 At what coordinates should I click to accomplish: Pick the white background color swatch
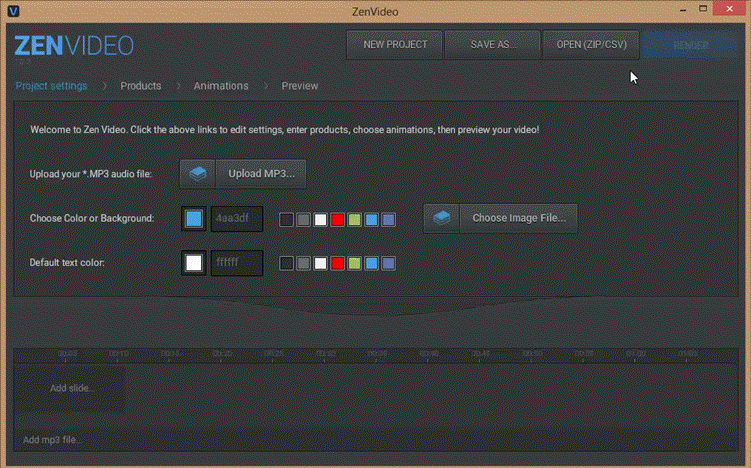coord(320,220)
